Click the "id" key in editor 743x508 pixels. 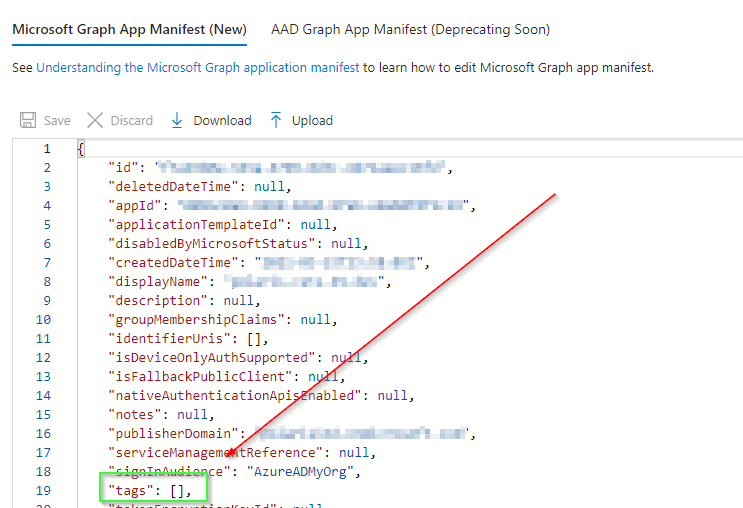pyautogui.click(x=123, y=168)
